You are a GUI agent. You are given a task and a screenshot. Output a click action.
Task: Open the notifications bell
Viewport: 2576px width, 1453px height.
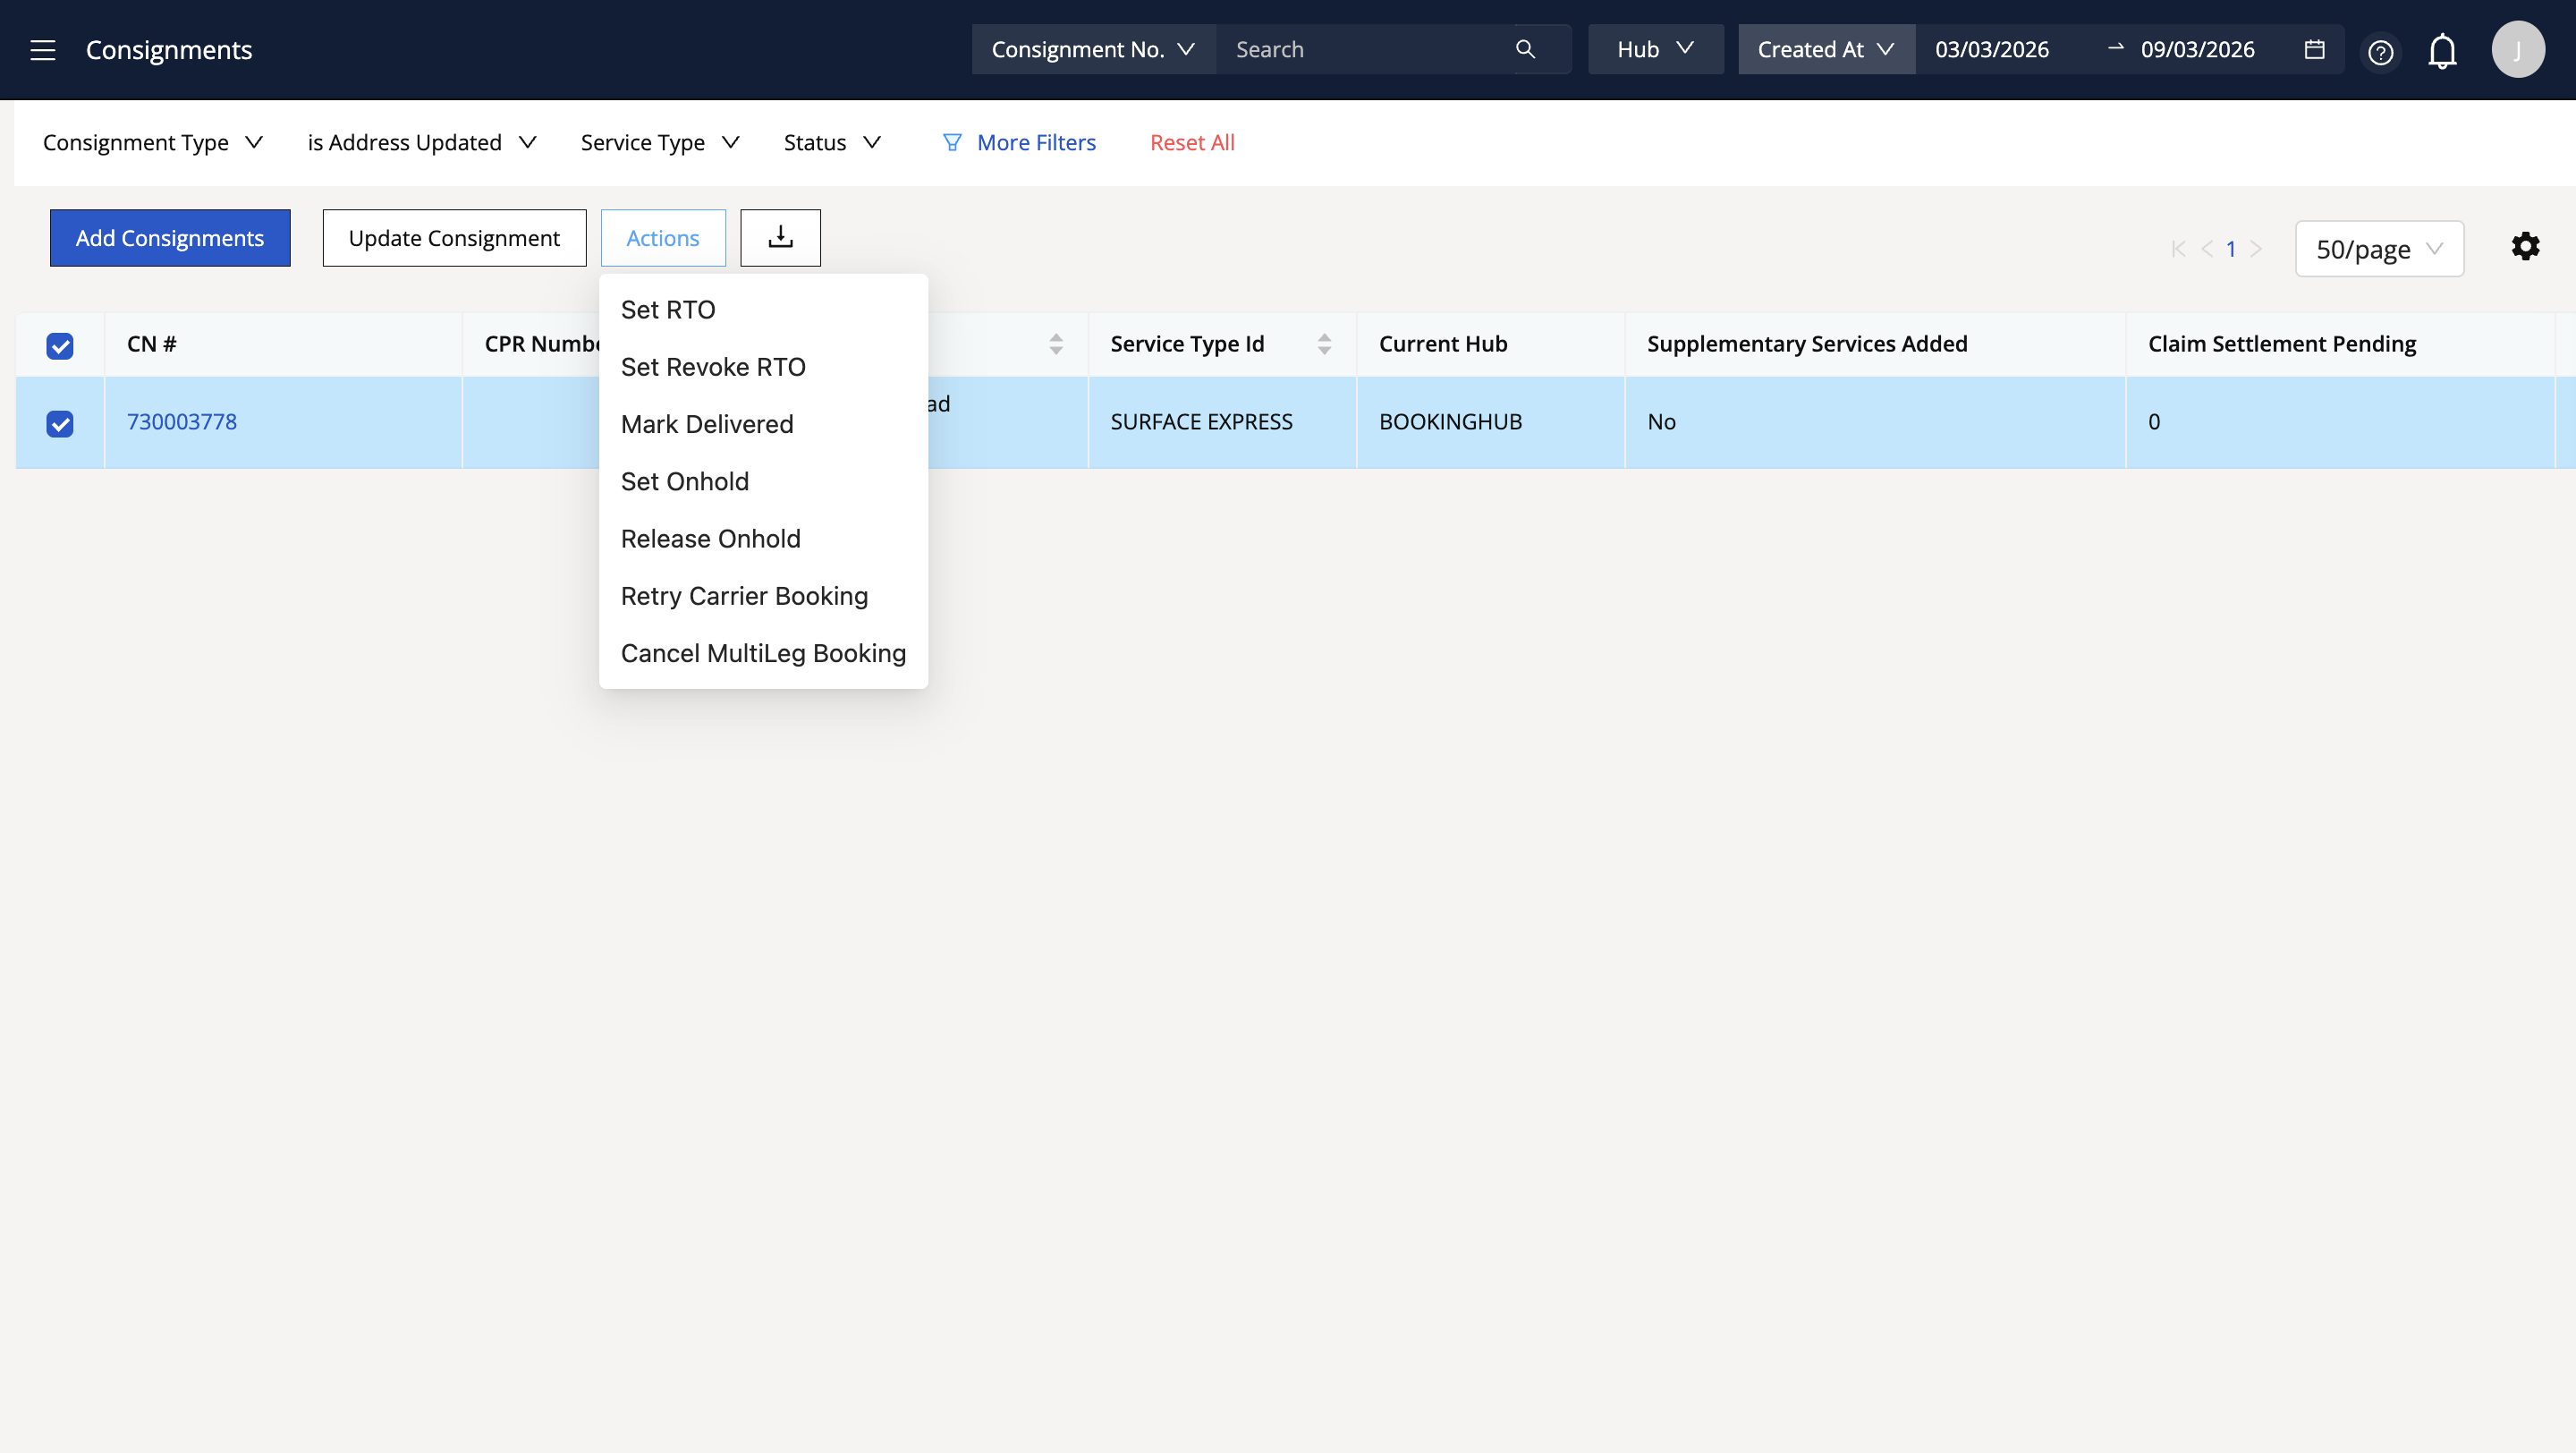(x=2442, y=50)
